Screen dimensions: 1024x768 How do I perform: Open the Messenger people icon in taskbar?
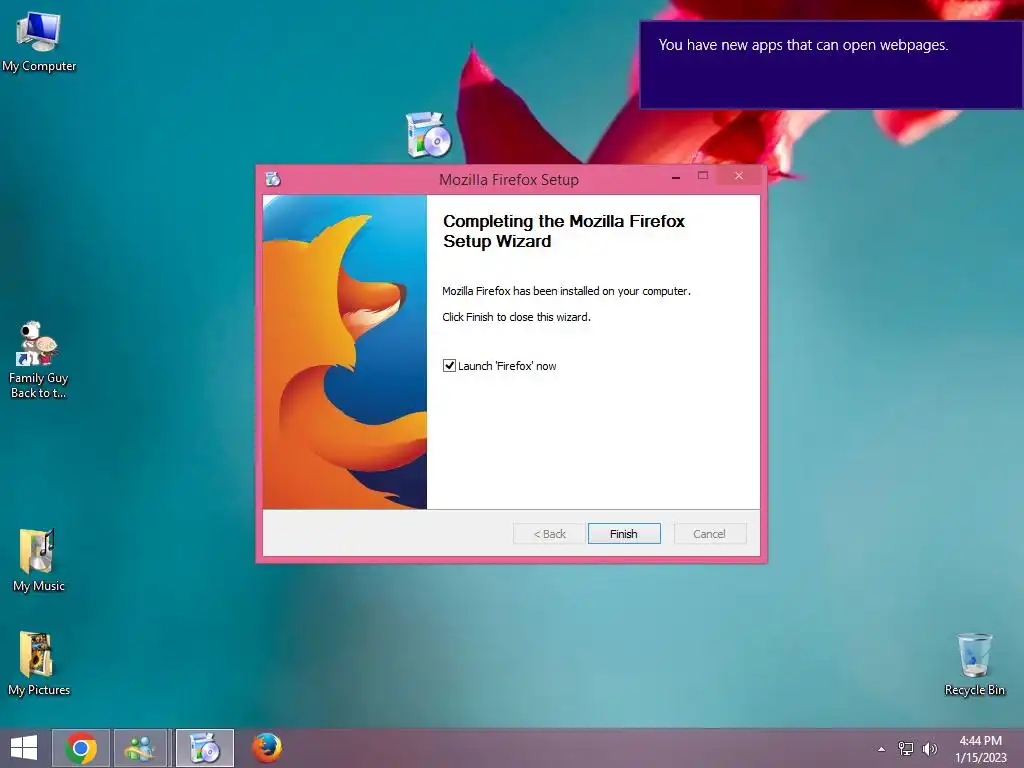click(x=140, y=748)
